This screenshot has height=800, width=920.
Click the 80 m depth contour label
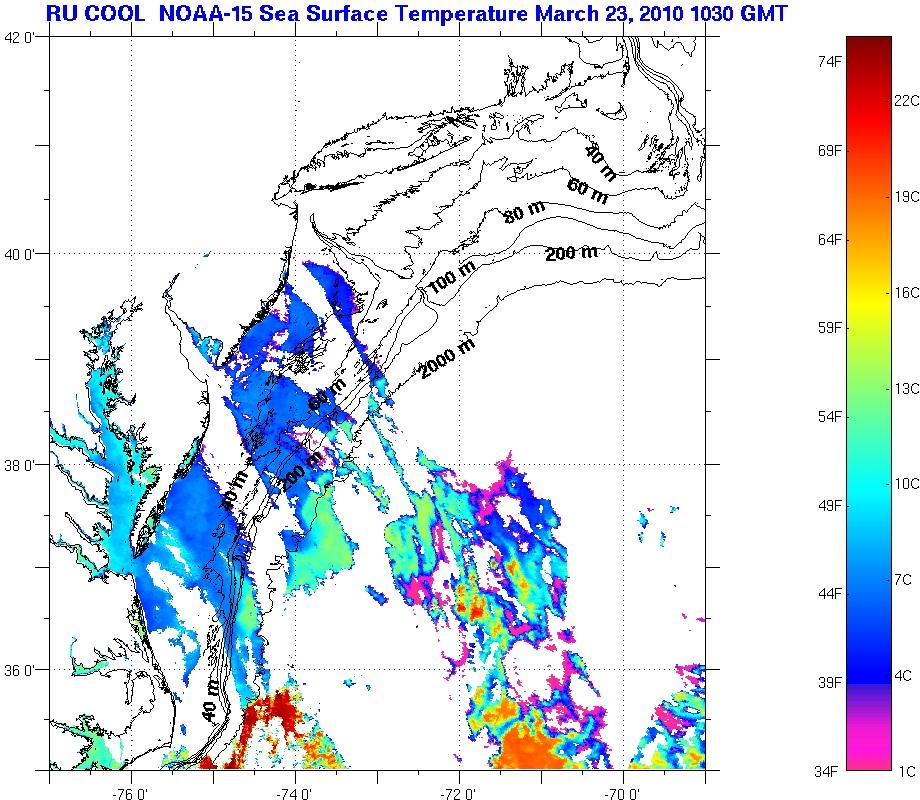tap(524, 211)
